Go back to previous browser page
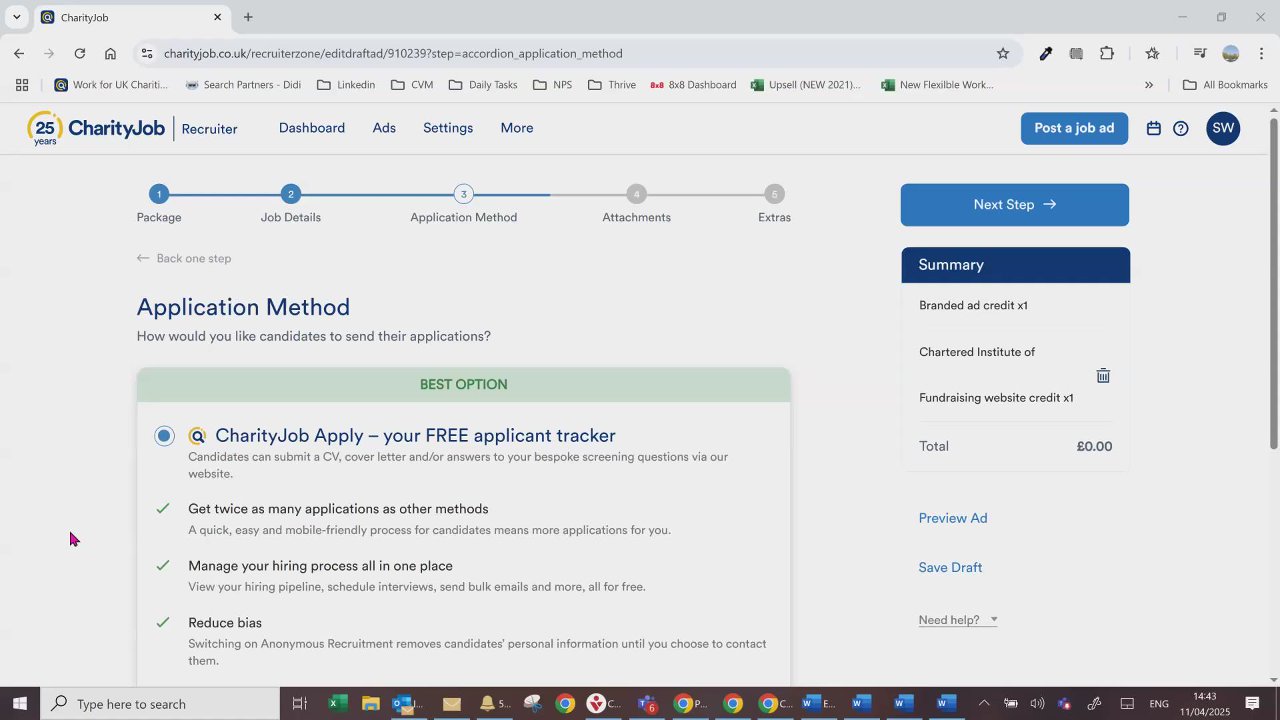Screen dimensions: 1280x720 (19, 54)
